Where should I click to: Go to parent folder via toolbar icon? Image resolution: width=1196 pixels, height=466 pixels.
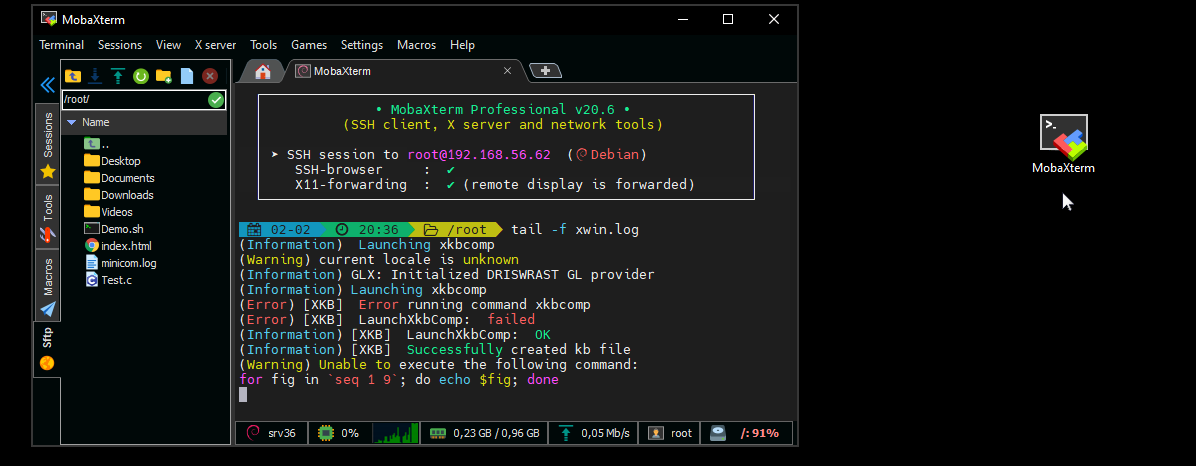tap(72, 76)
